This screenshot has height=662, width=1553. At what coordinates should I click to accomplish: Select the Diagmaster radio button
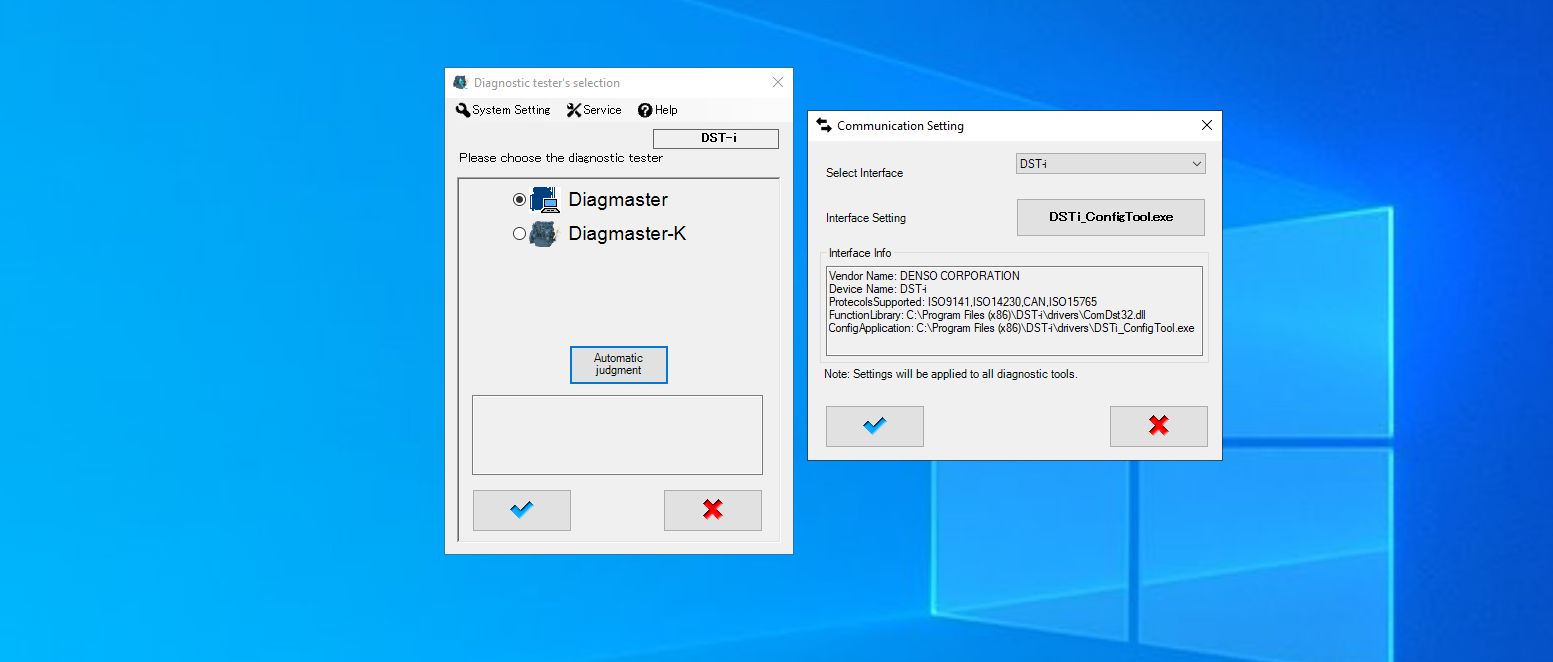[x=519, y=199]
